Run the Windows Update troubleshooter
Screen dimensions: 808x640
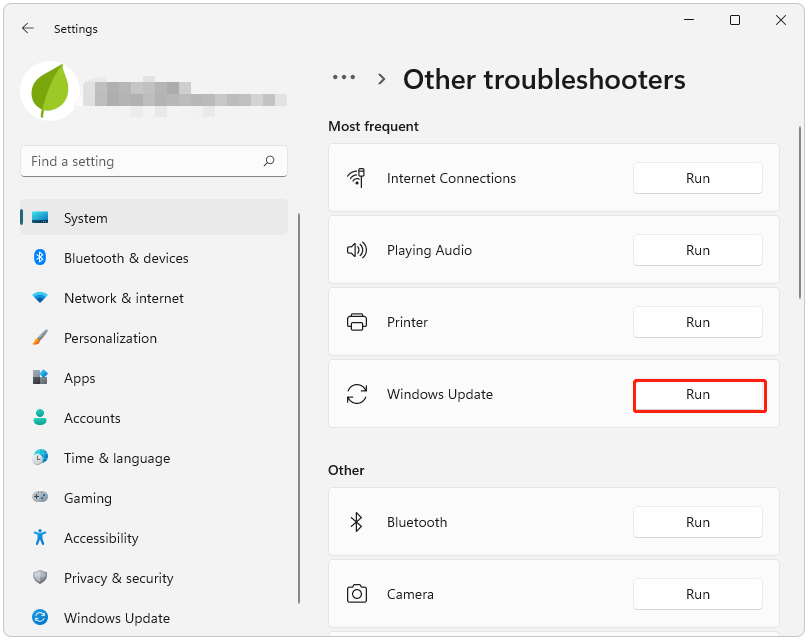[x=697, y=394]
